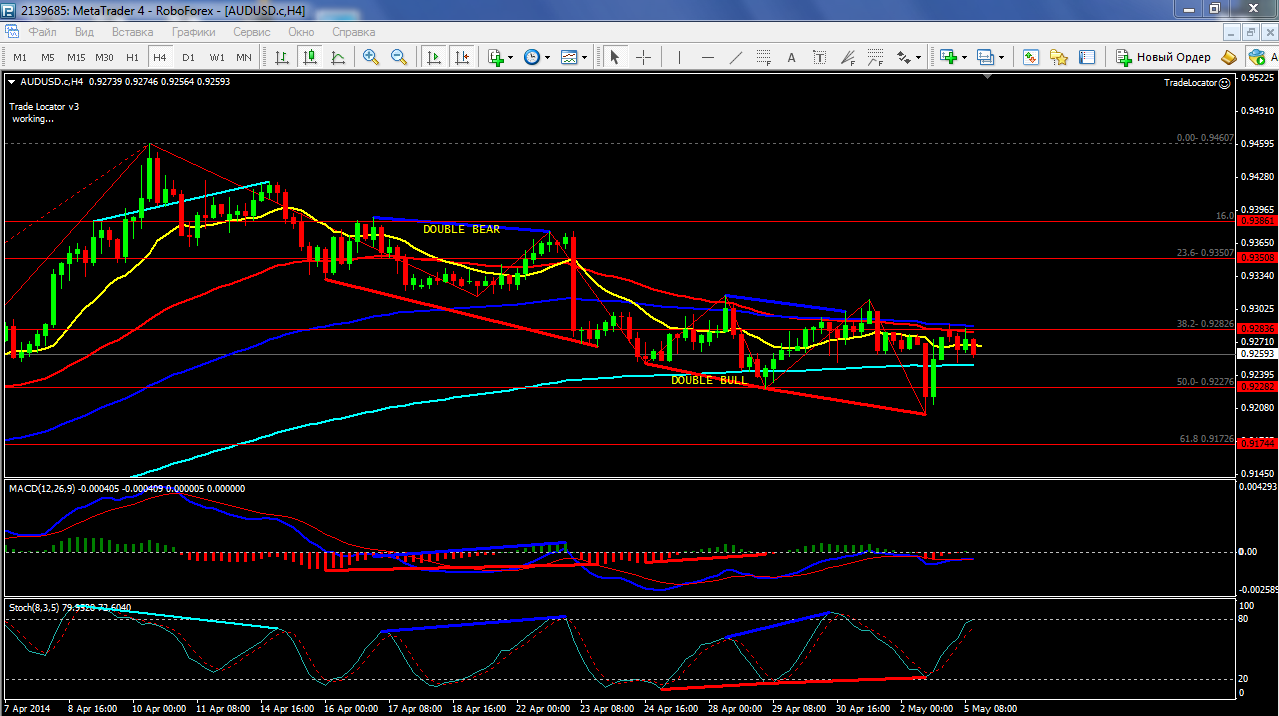Open the Файл menu

click(43, 31)
